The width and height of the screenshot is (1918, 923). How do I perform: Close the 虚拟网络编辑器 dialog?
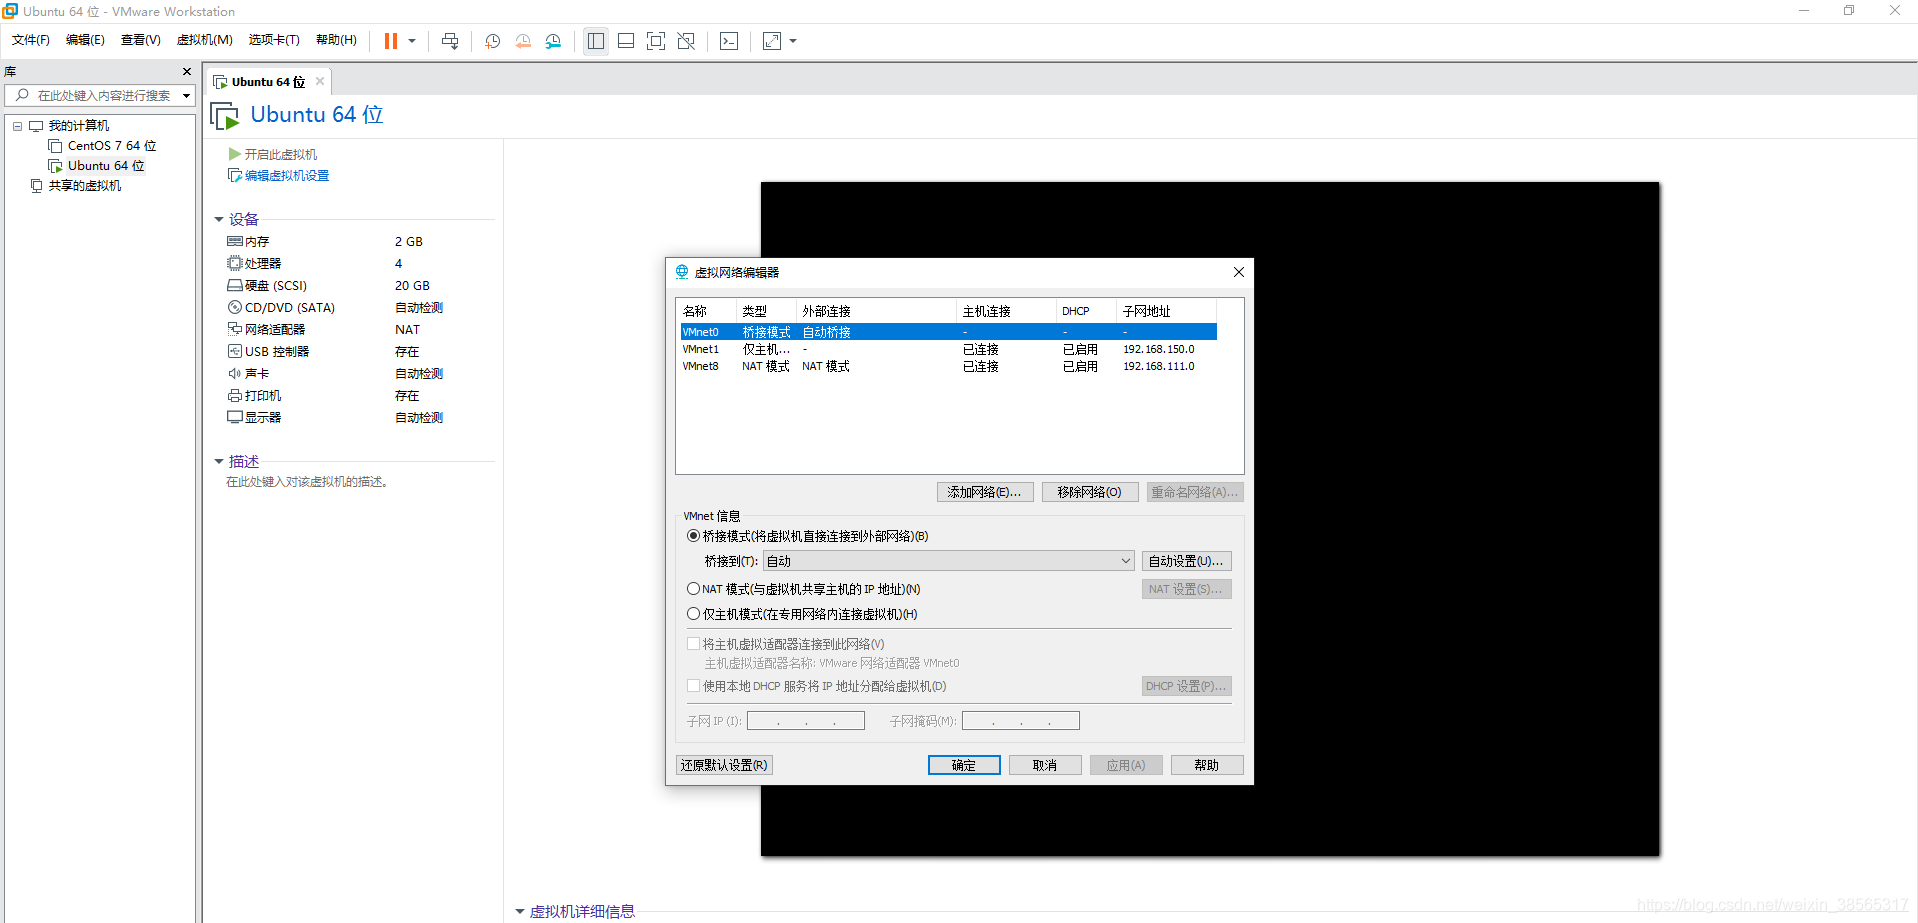pos(1239,272)
